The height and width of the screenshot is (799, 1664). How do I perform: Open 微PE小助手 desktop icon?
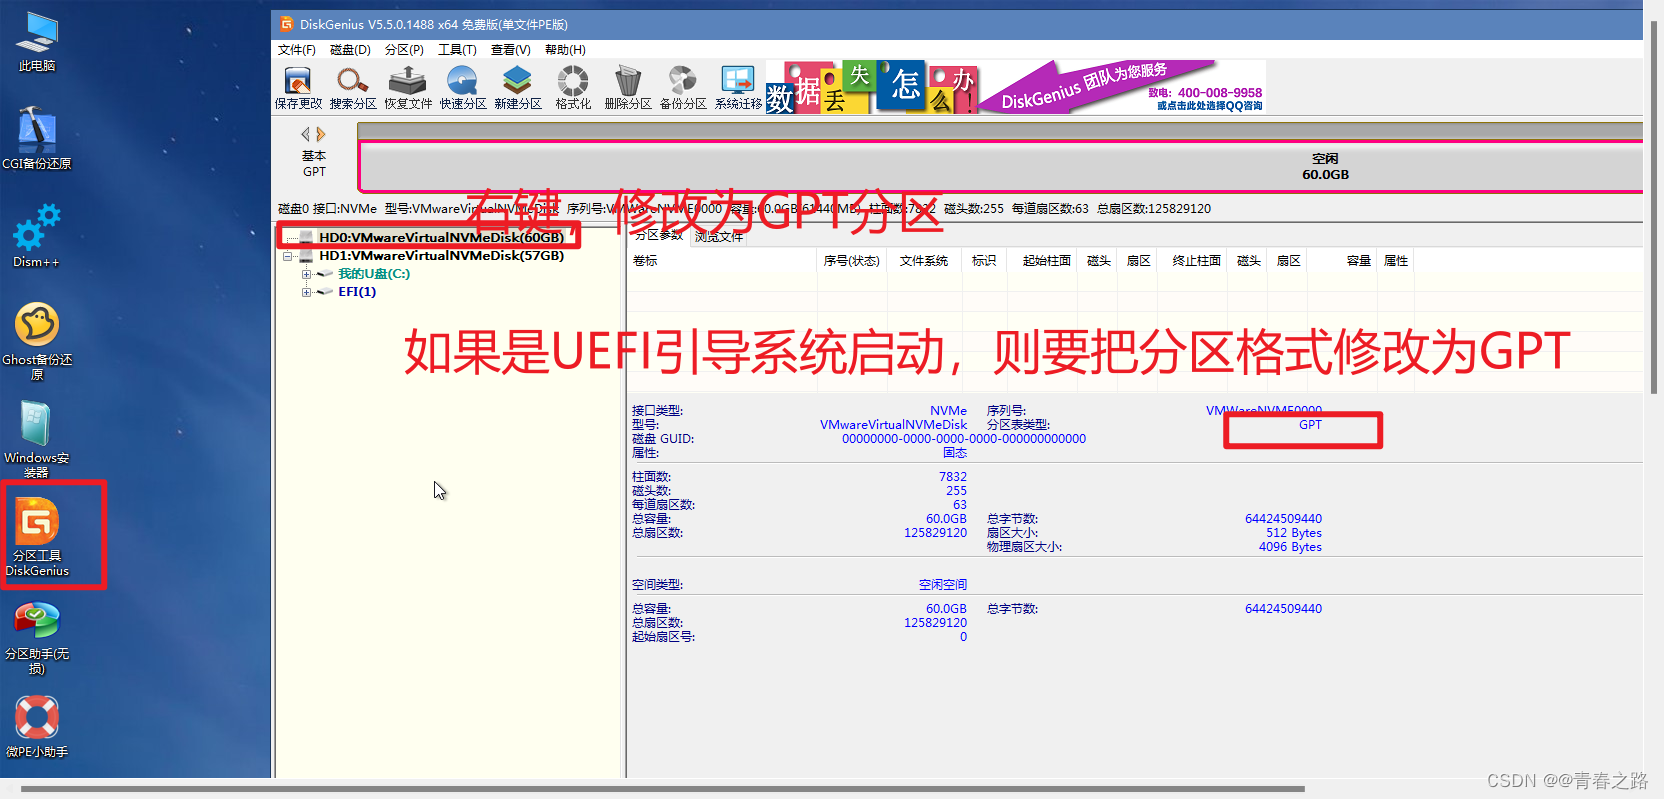[37, 726]
